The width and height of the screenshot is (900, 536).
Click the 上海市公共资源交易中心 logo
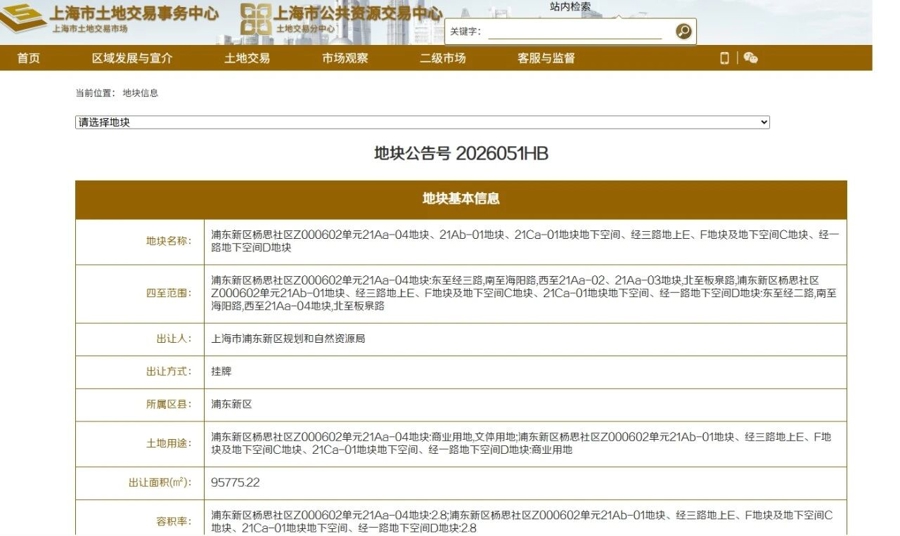tap(341, 19)
